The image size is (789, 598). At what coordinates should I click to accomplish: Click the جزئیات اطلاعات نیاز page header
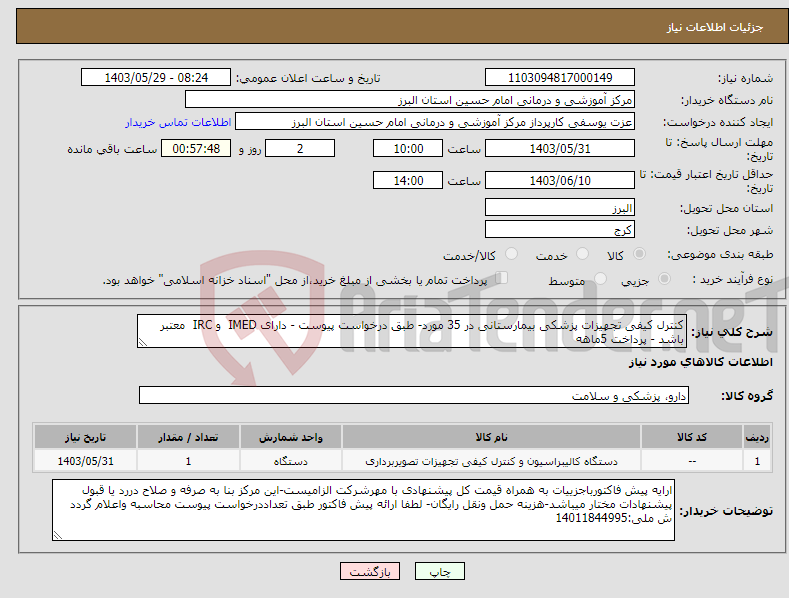point(715,27)
